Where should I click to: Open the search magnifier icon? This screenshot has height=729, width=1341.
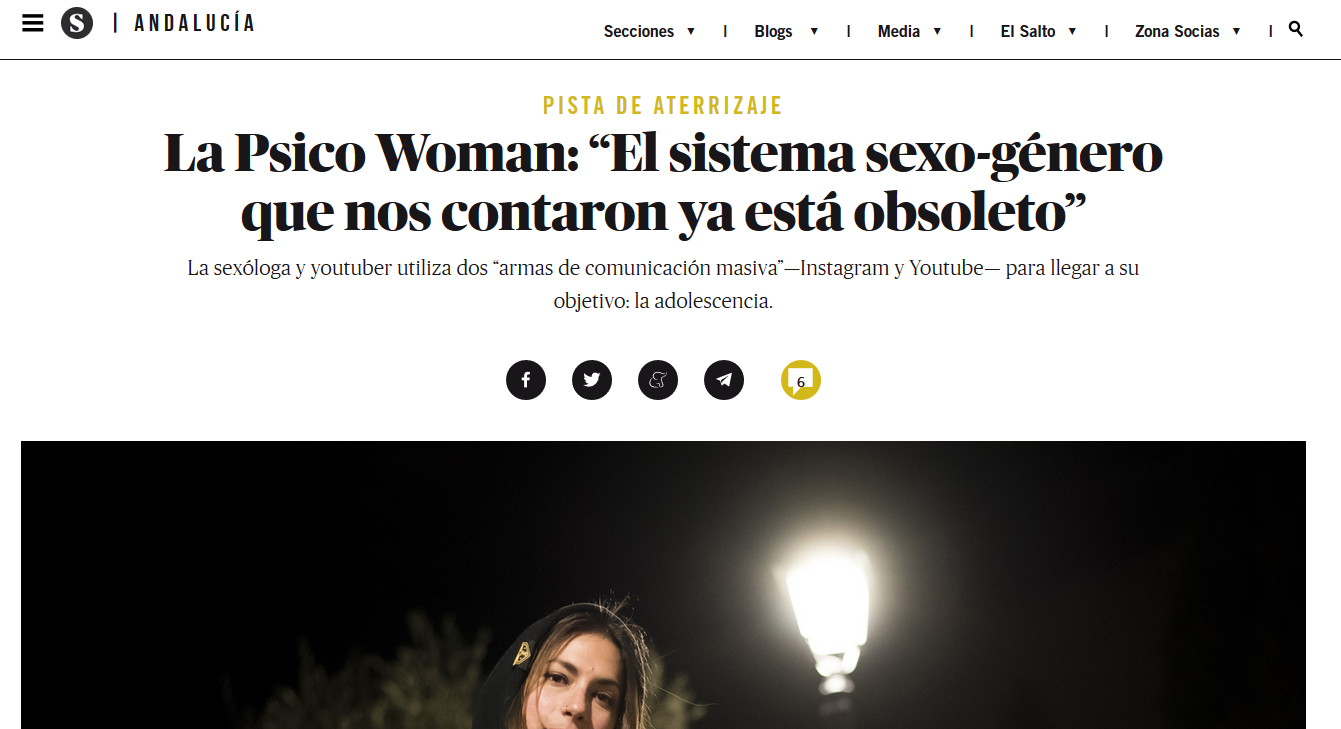point(1296,29)
